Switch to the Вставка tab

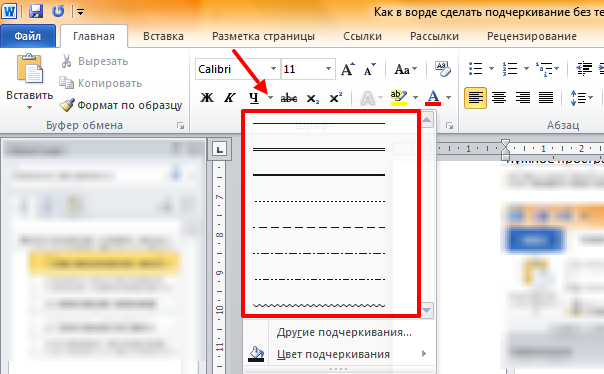(x=163, y=36)
